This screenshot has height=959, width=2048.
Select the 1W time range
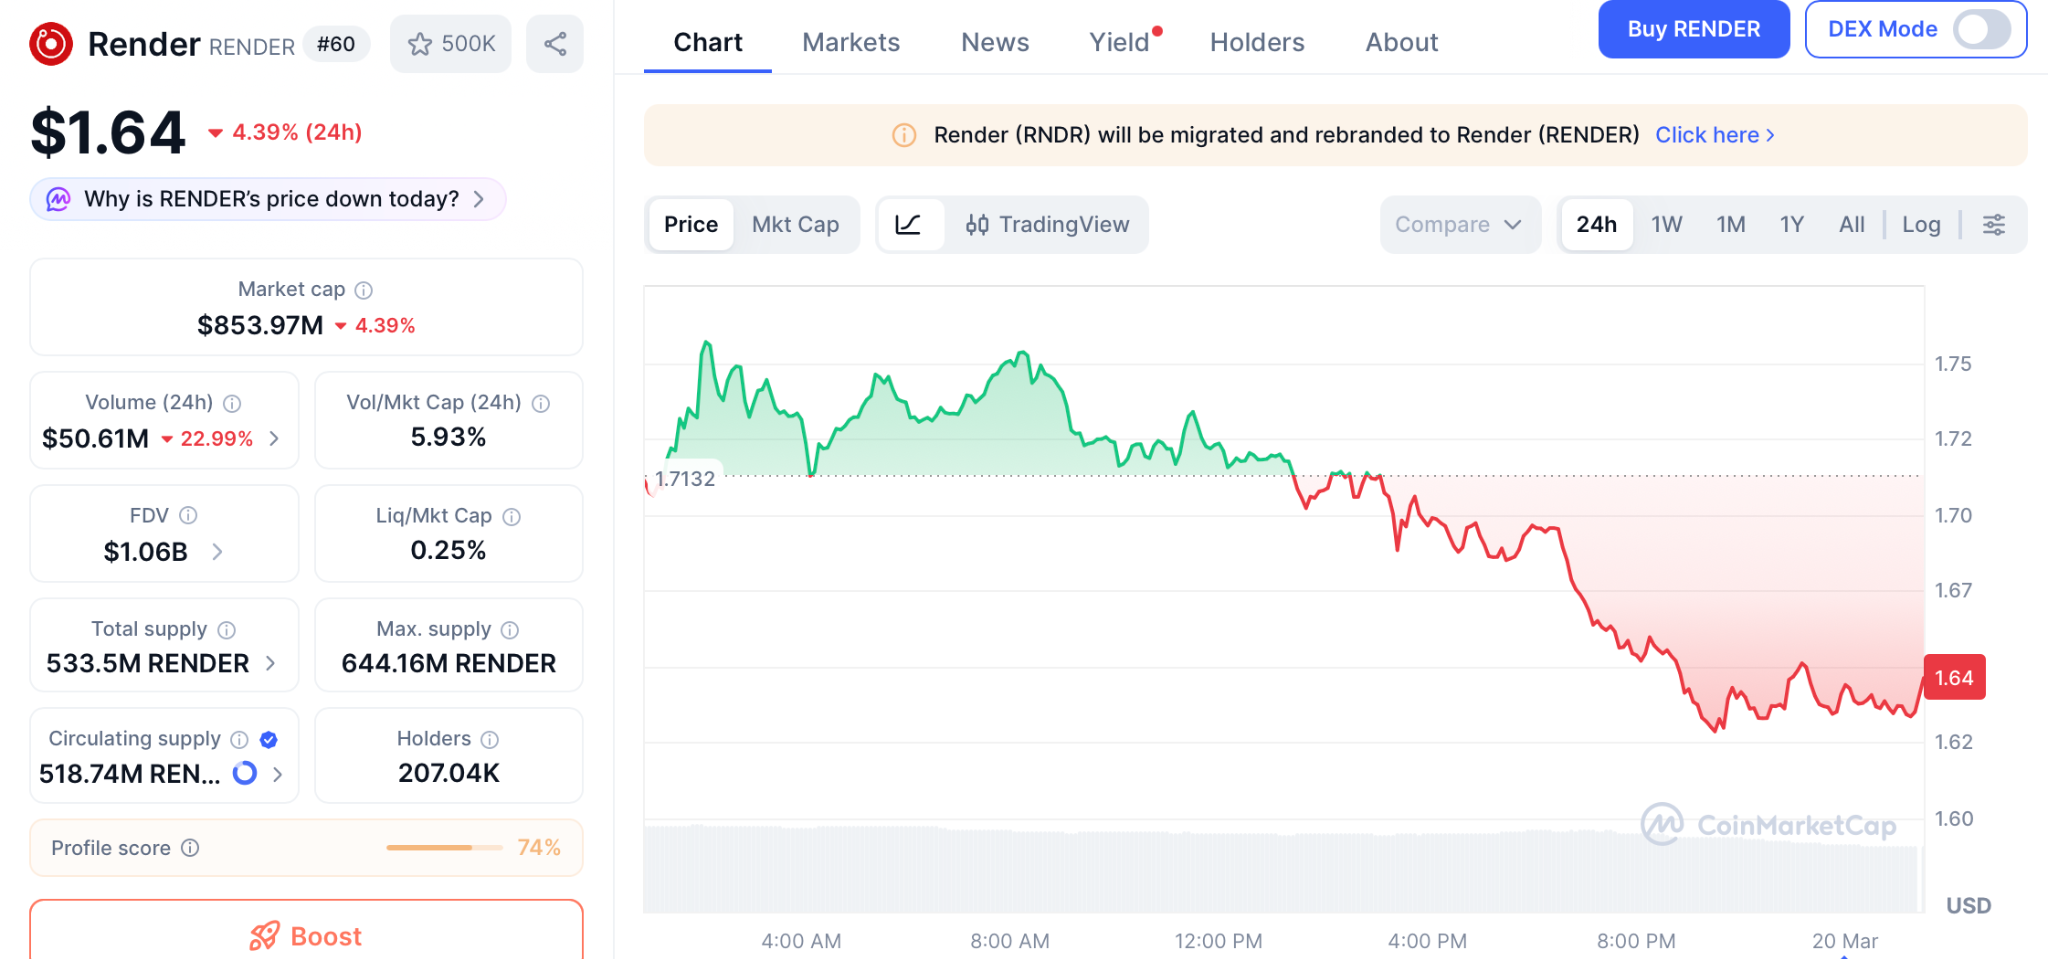1666,225
